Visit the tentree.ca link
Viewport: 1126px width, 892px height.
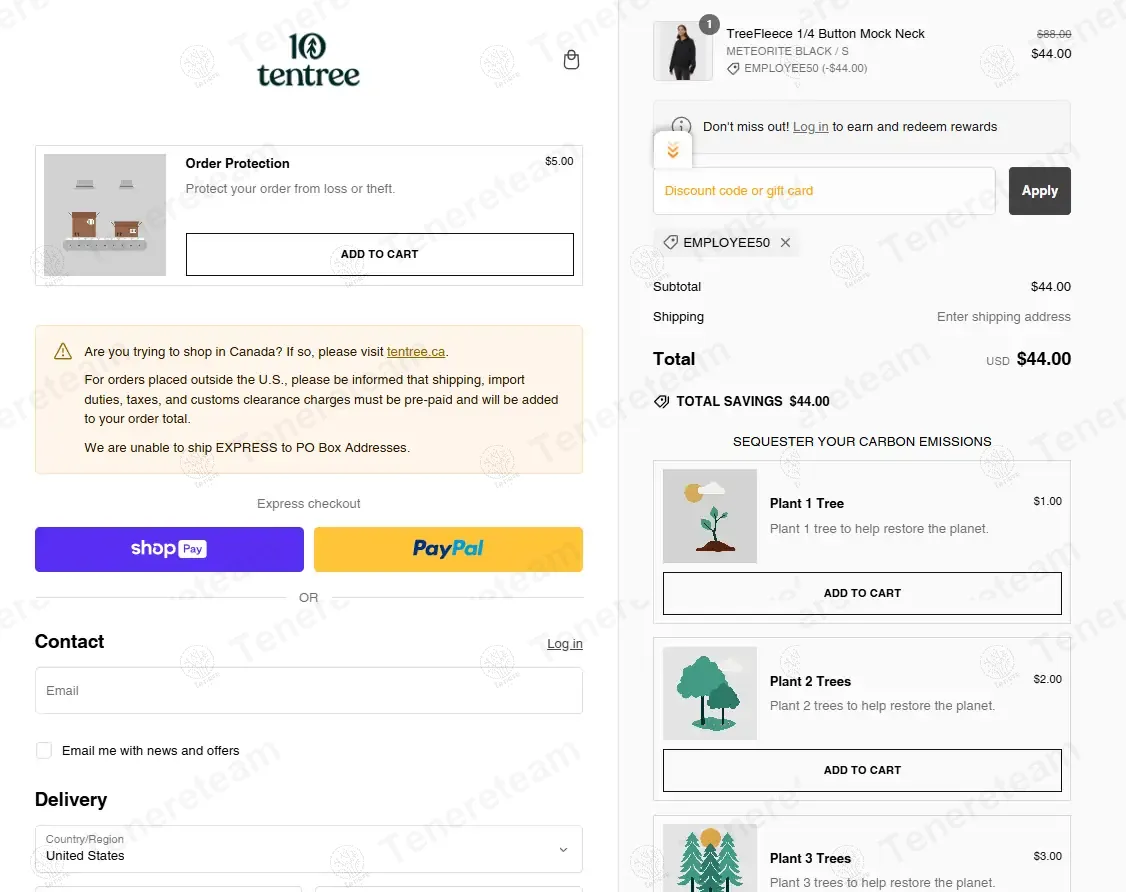click(416, 352)
